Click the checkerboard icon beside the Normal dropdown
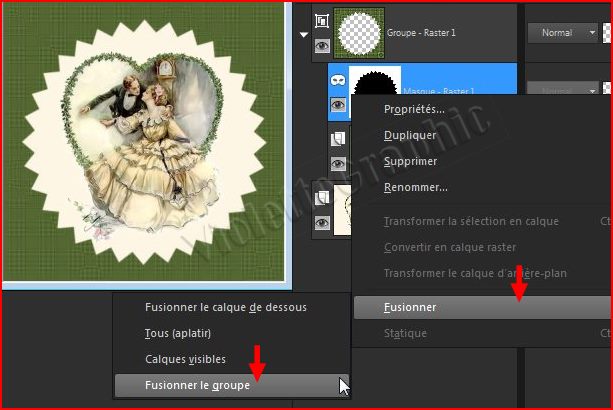The width and height of the screenshot is (613, 410). click(607, 32)
